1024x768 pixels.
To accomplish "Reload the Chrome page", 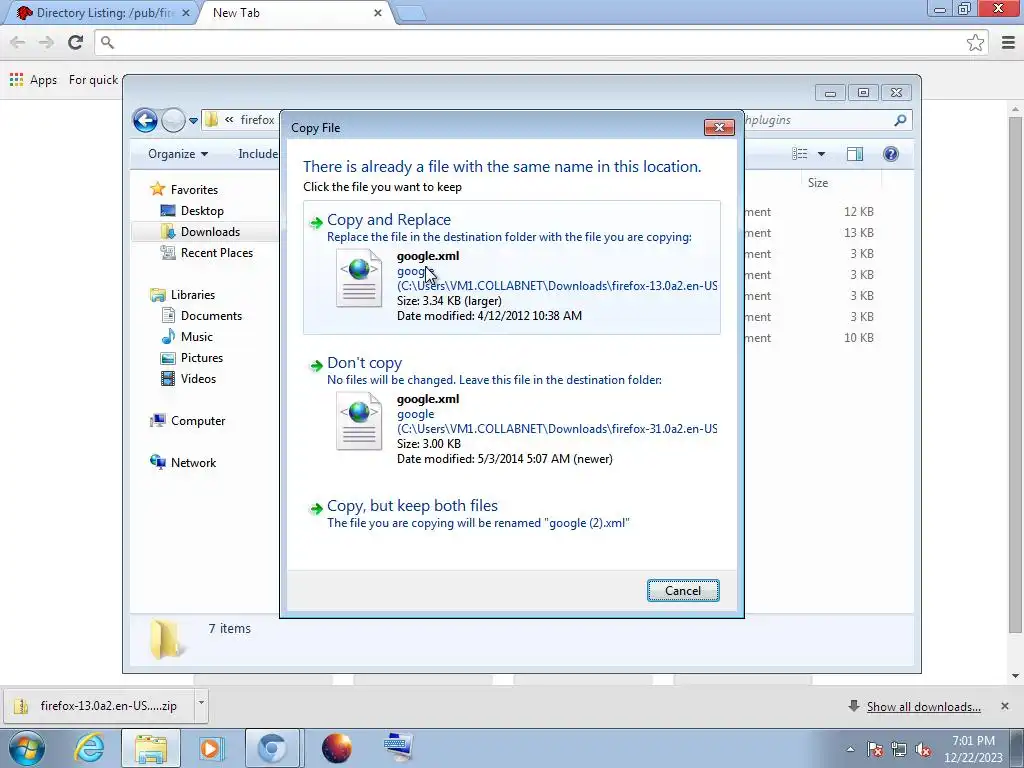I will [75, 42].
